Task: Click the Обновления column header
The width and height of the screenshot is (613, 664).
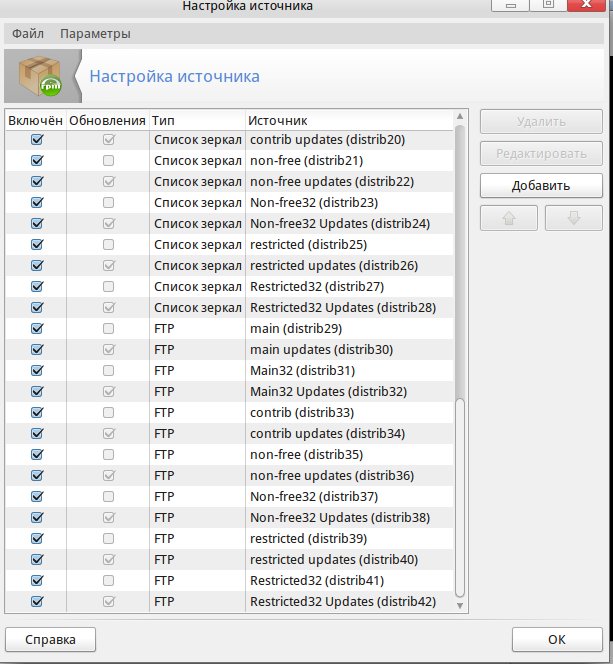Action: [x=108, y=121]
